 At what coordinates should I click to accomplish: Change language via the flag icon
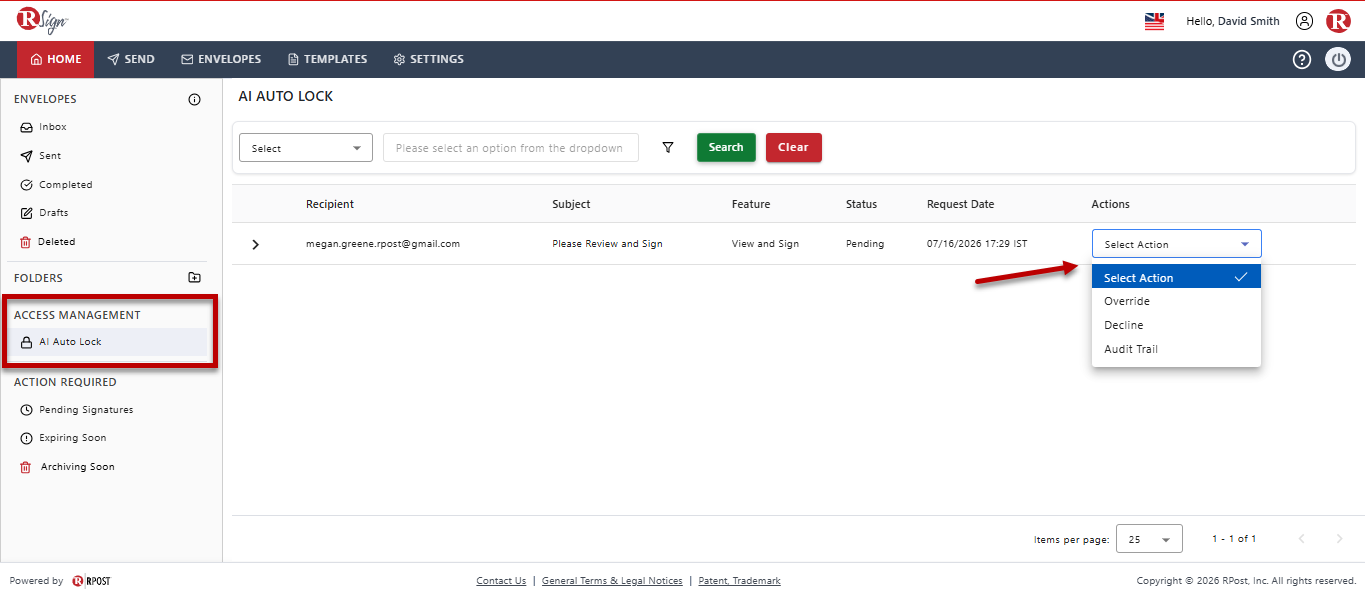coord(1154,21)
